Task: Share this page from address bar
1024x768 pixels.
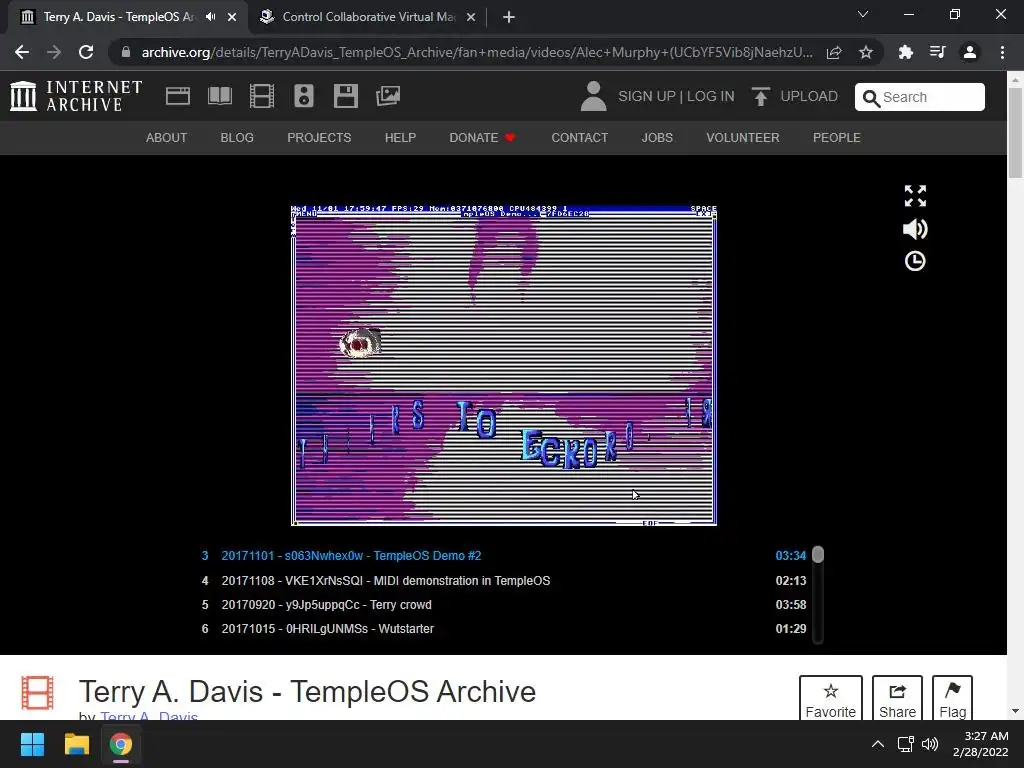Action: (834, 52)
